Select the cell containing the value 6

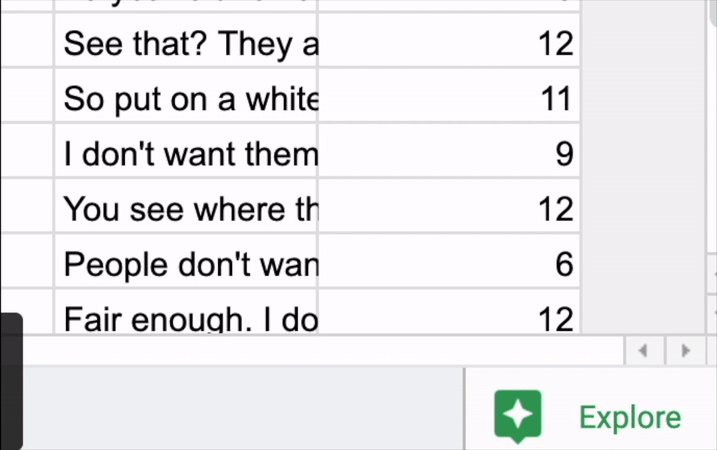pos(449,261)
